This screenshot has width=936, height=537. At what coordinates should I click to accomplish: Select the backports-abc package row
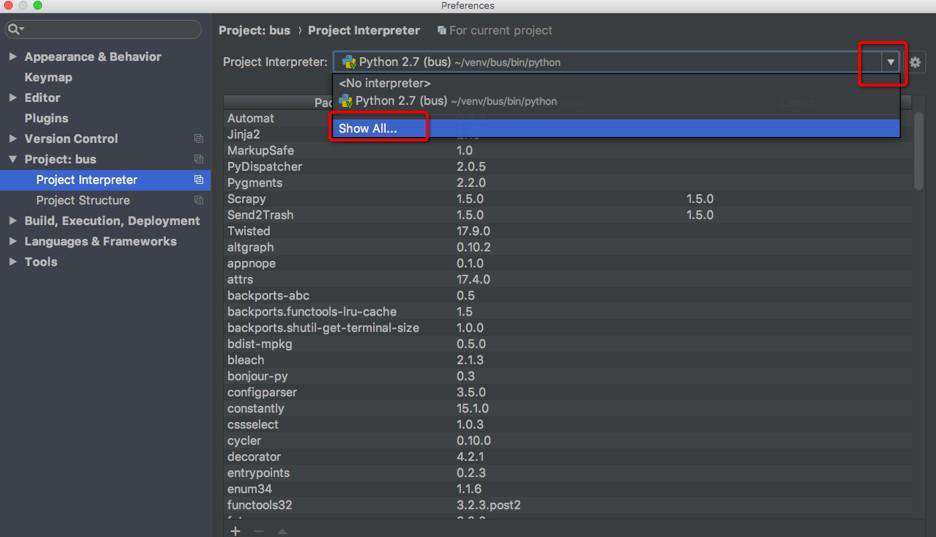pyautogui.click(x=568, y=295)
